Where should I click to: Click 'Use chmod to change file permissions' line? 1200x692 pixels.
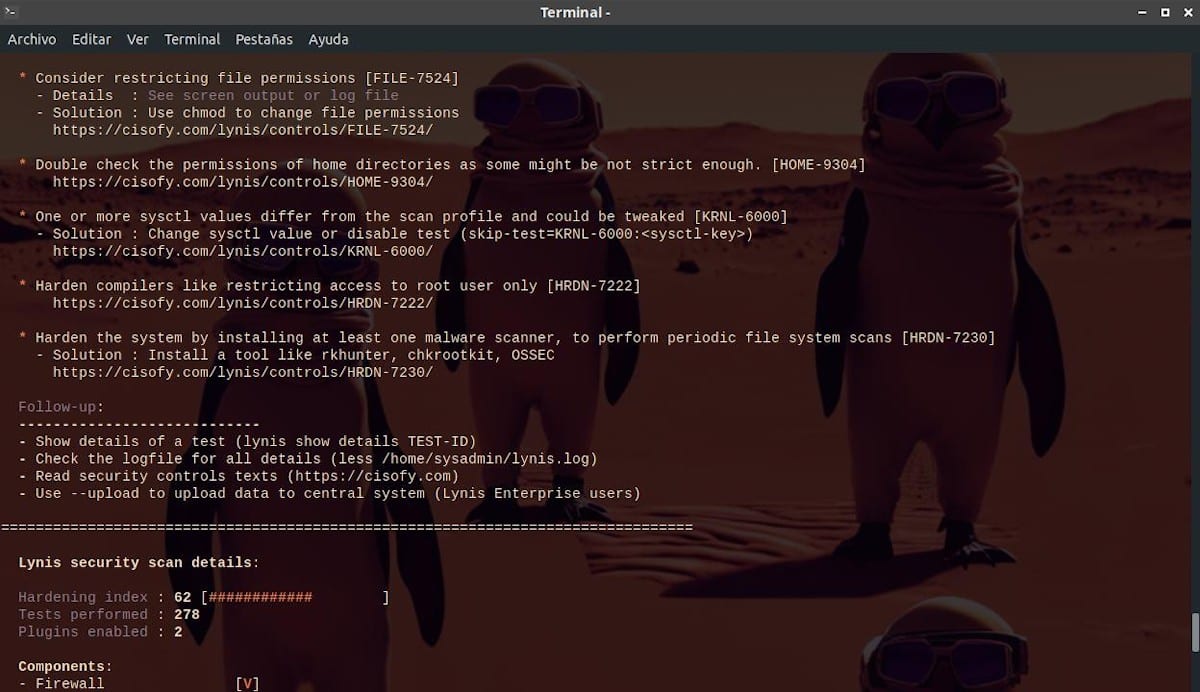pyautogui.click(x=247, y=113)
